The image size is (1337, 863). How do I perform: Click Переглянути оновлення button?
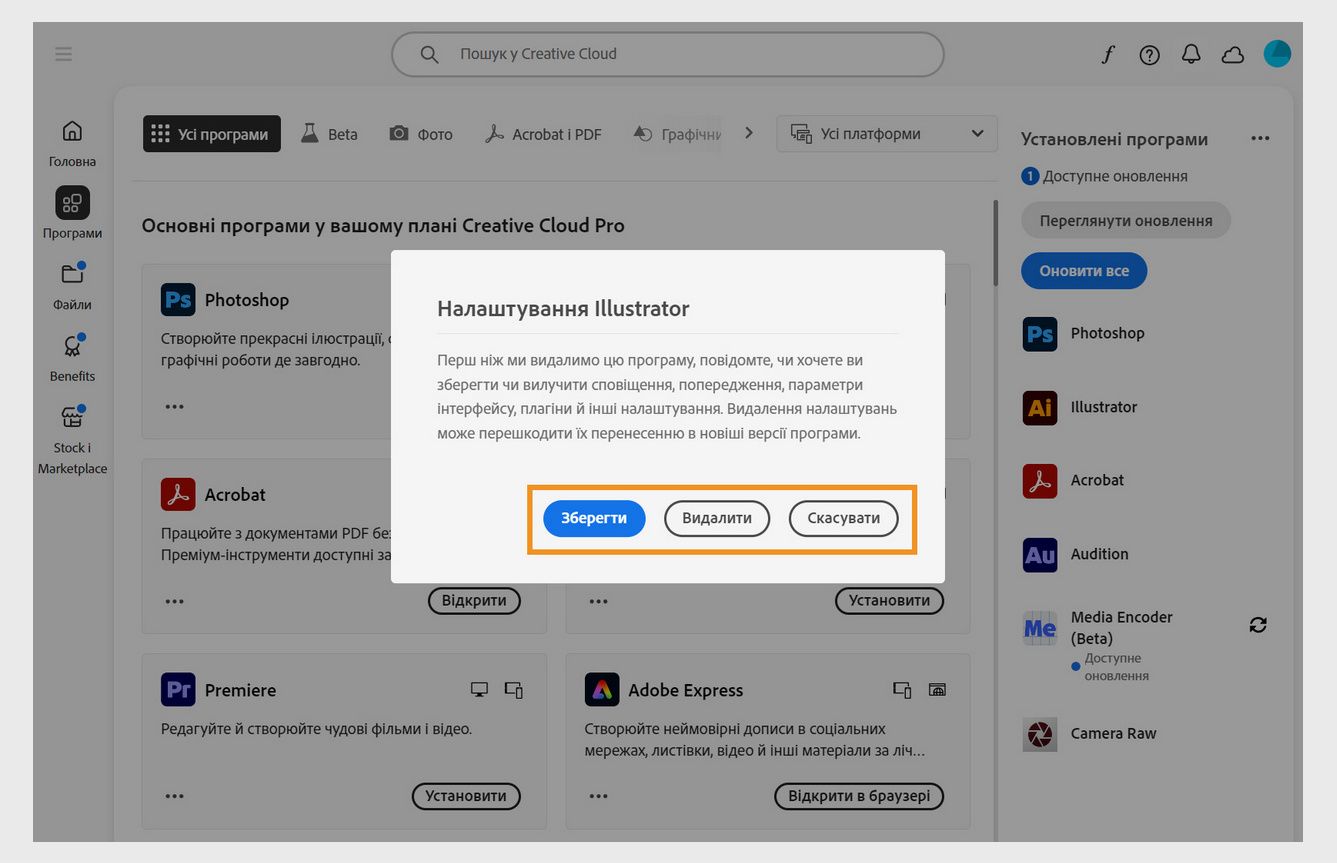tap(1126, 221)
